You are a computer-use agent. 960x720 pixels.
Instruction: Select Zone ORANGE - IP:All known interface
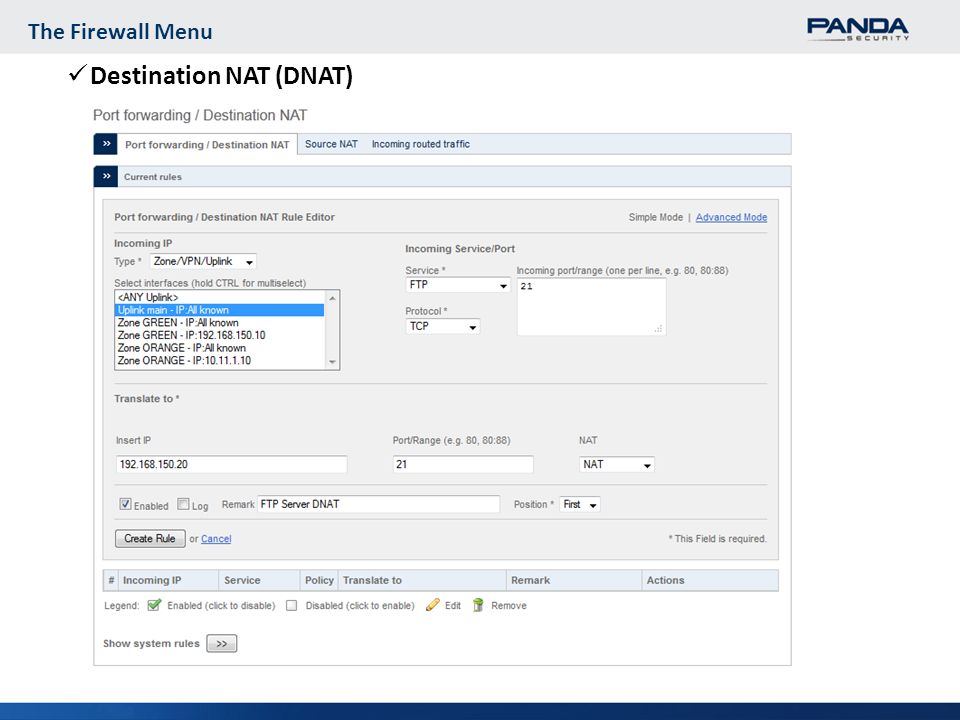tap(220, 348)
